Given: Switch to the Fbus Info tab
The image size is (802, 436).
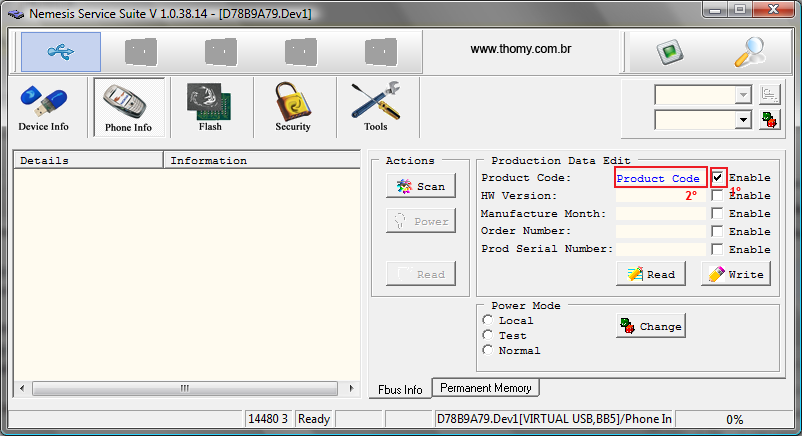Looking at the screenshot, I should (x=400, y=389).
